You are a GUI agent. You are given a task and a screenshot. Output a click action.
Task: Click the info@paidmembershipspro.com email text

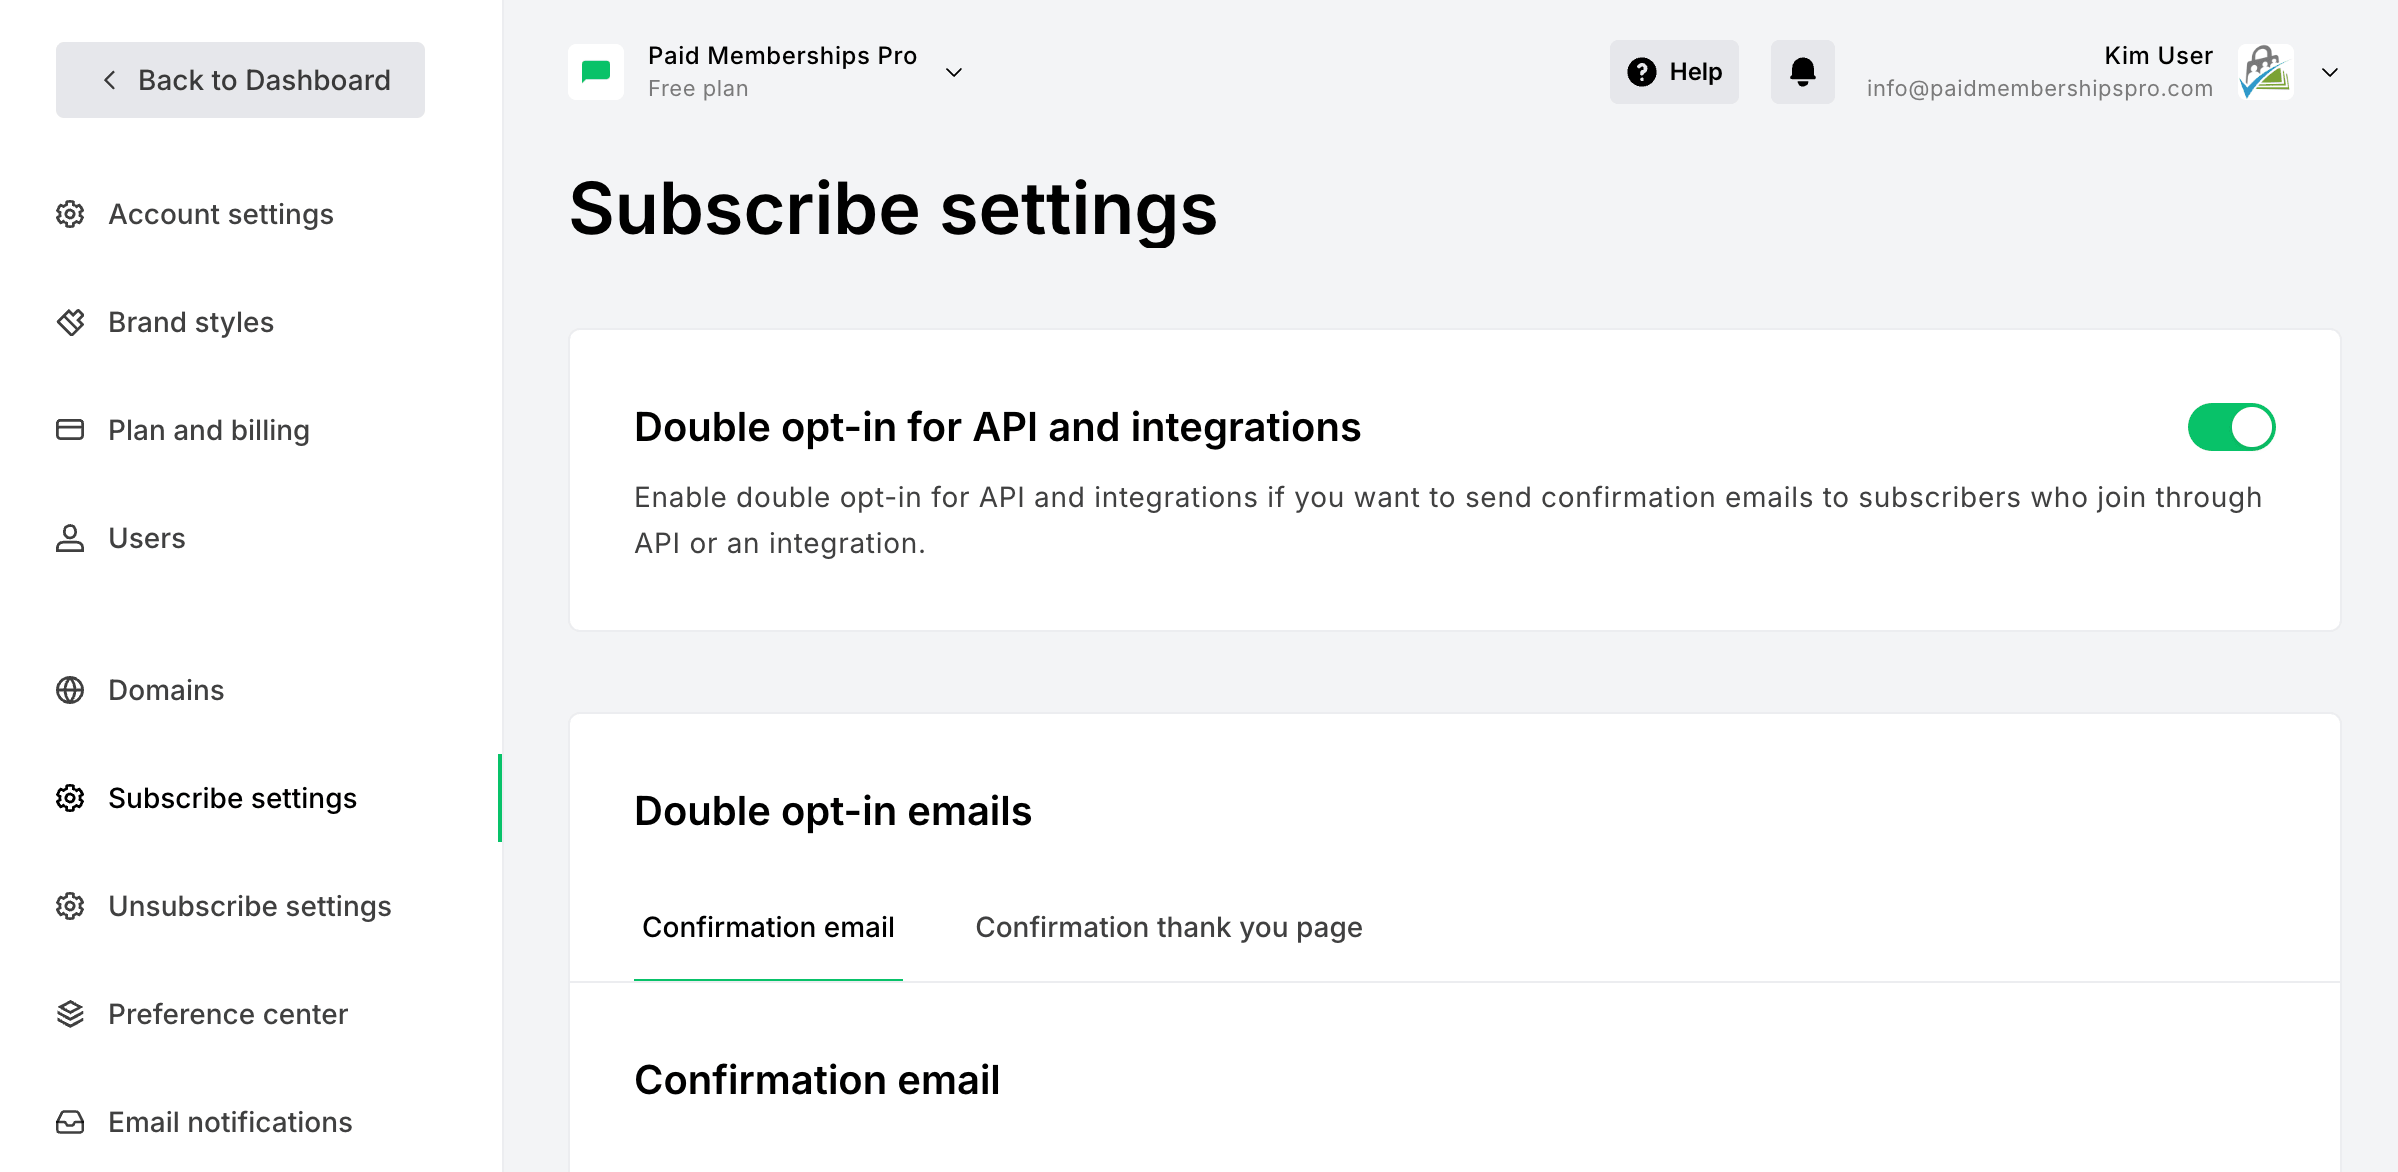click(x=2040, y=89)
